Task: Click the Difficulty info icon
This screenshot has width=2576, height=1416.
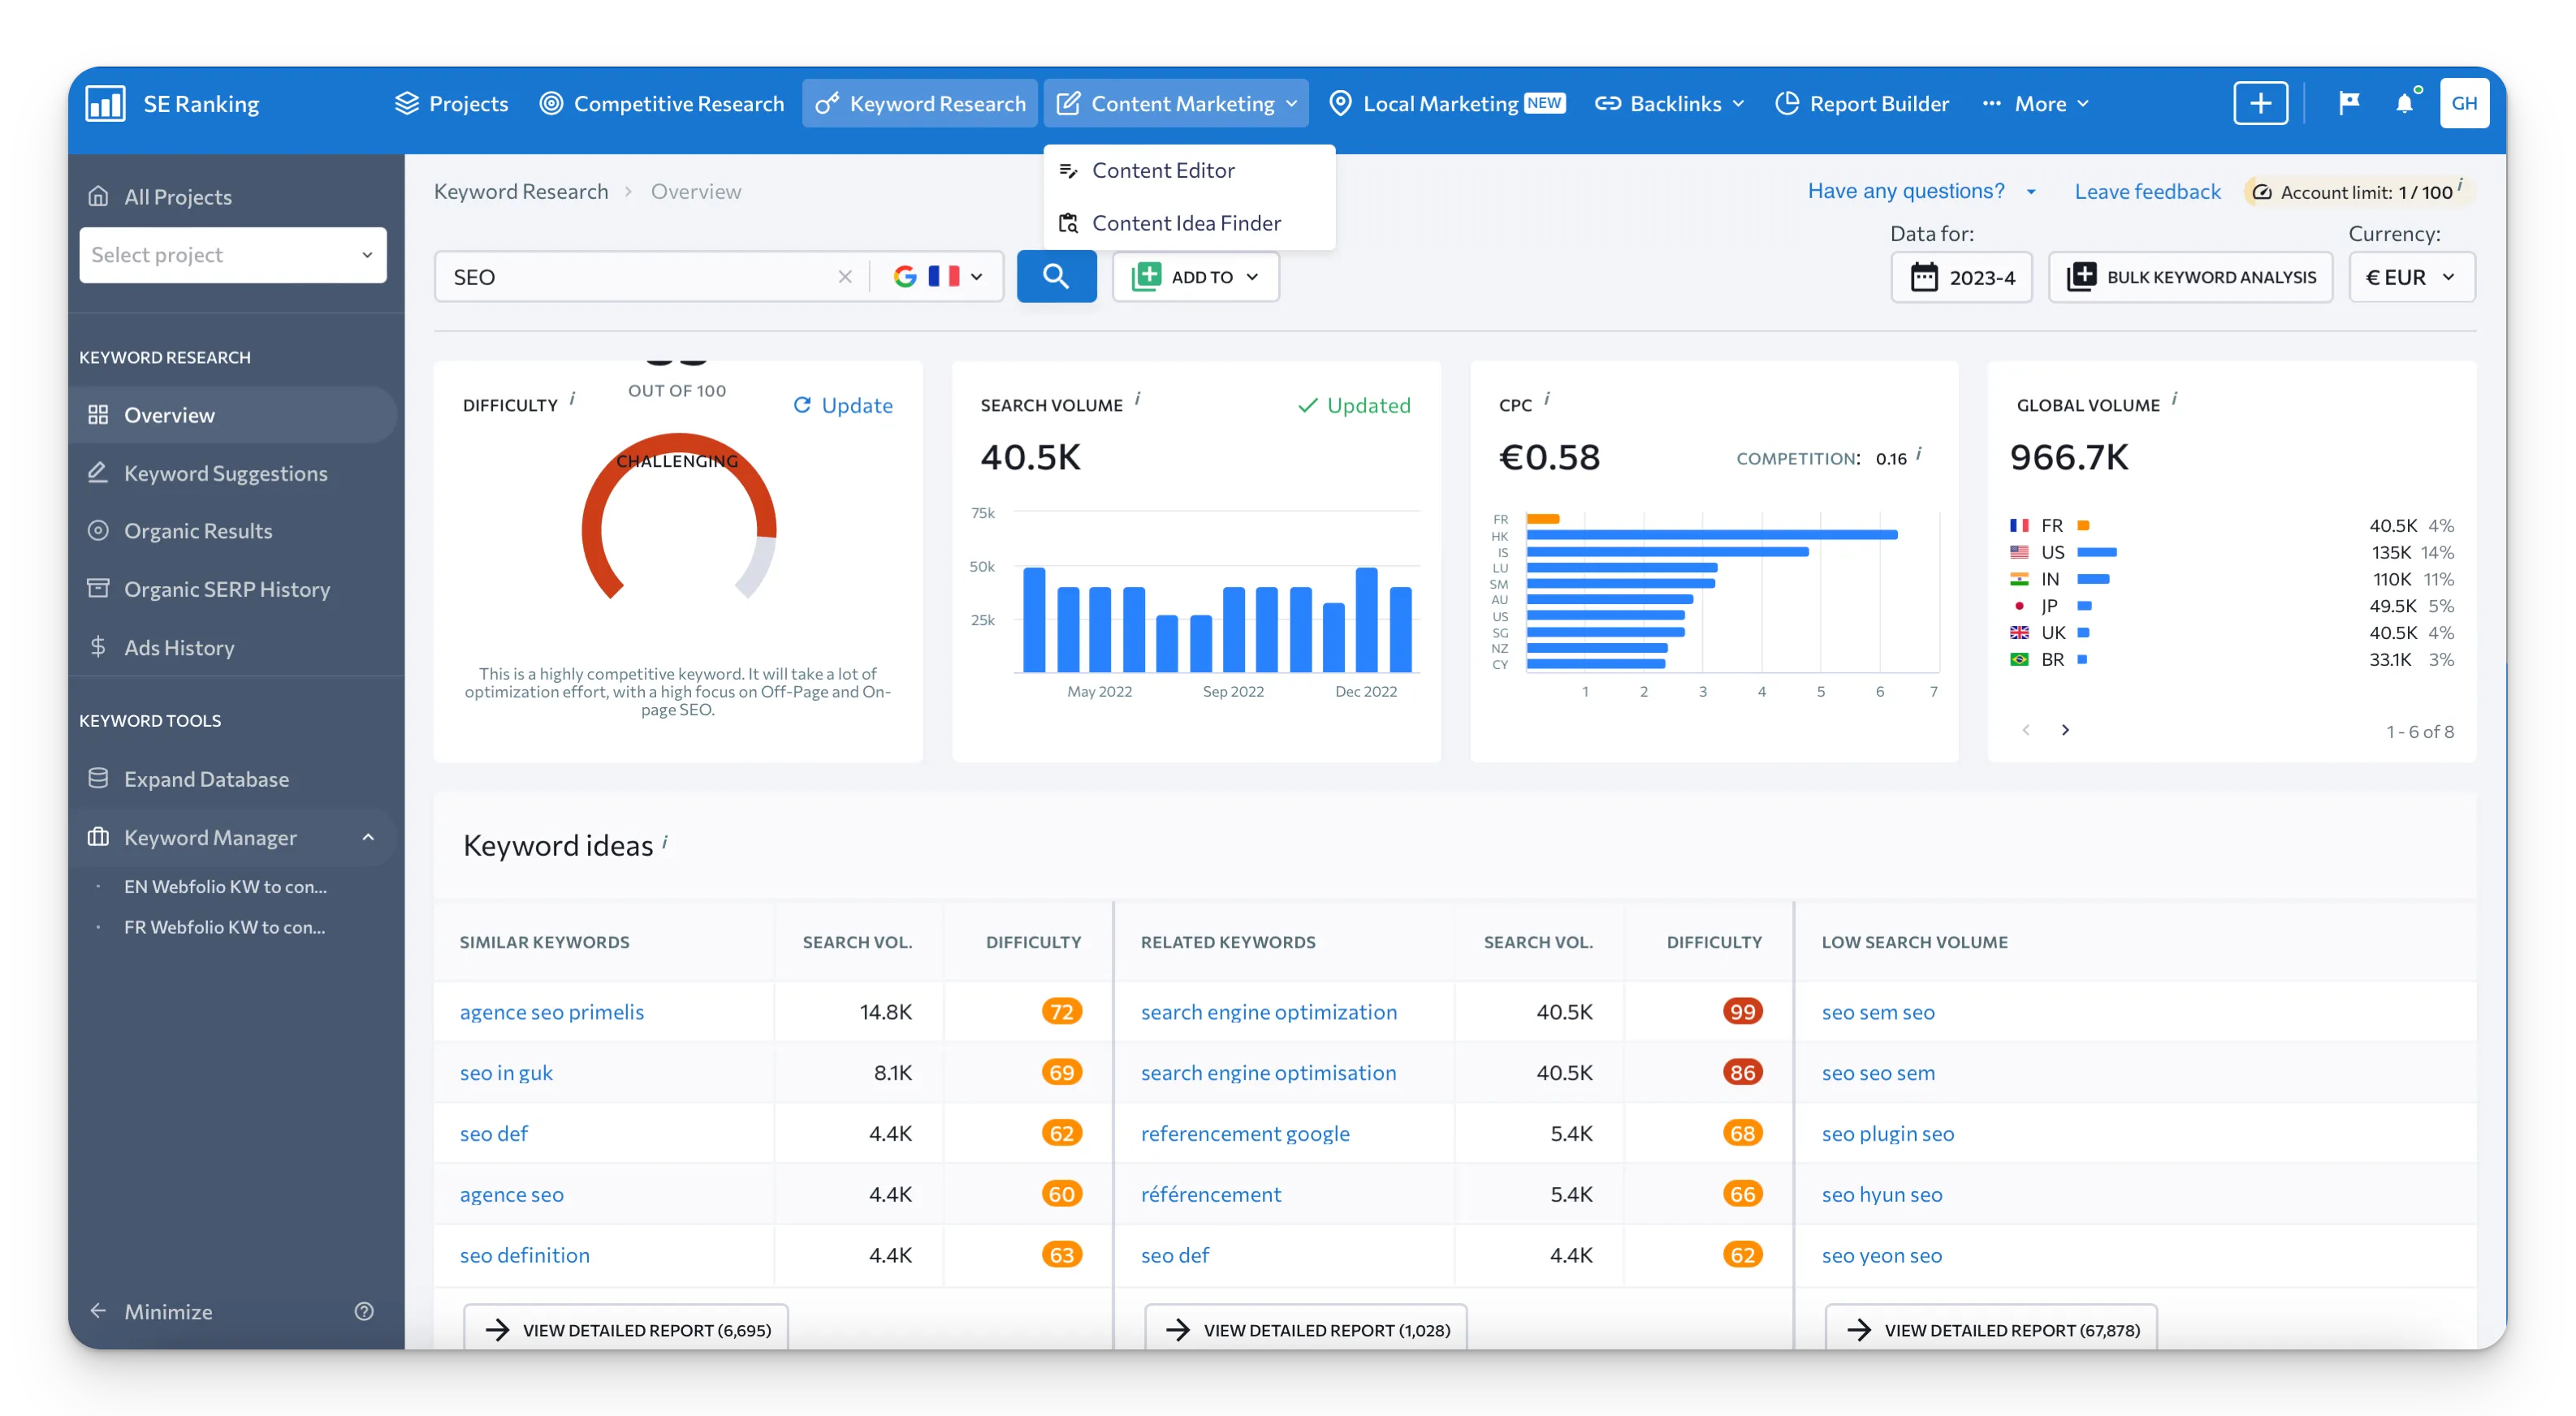Action: coord(573,399)
